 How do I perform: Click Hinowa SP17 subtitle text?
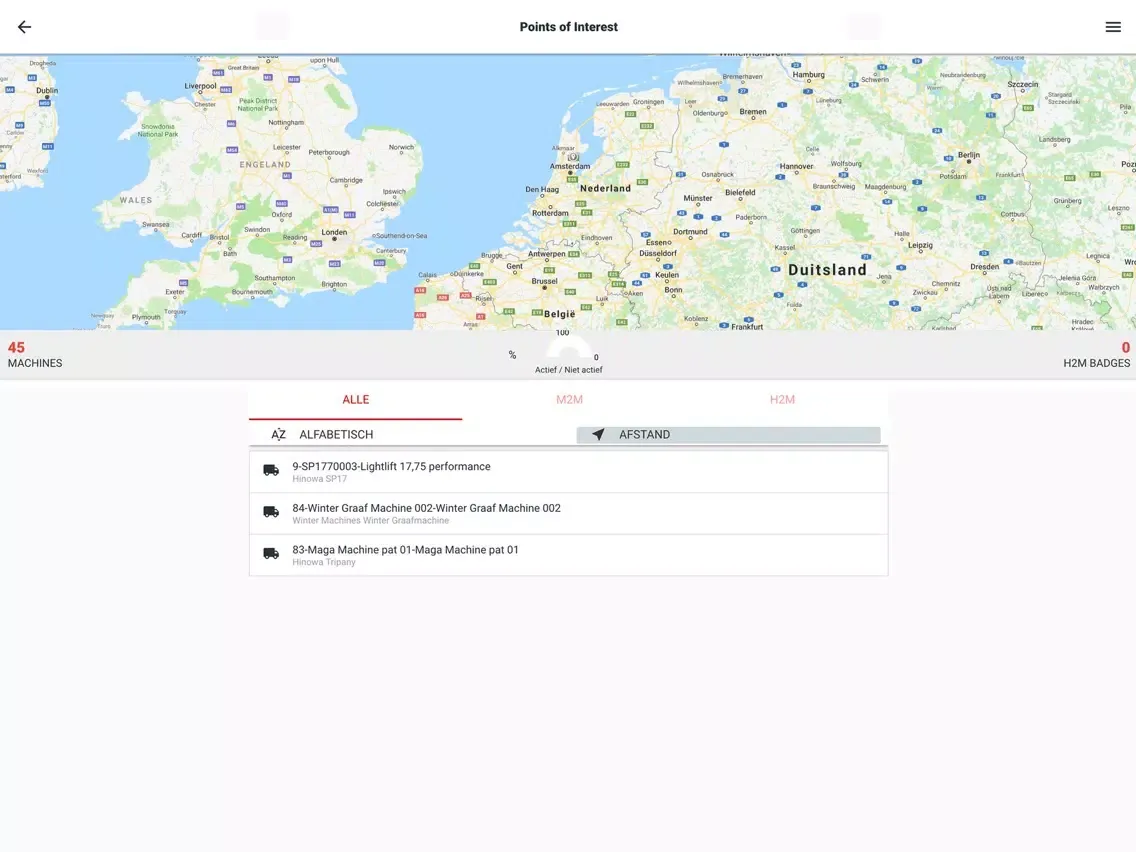[320, 479]
